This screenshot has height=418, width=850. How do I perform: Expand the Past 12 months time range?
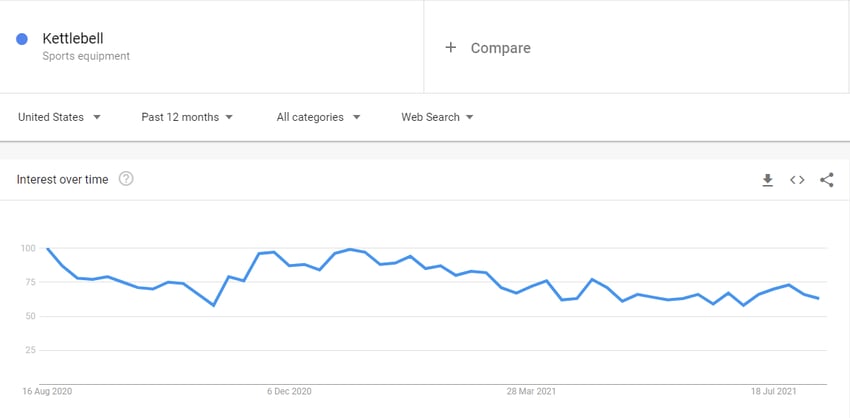pyautogui.click(x=187, y=117)
